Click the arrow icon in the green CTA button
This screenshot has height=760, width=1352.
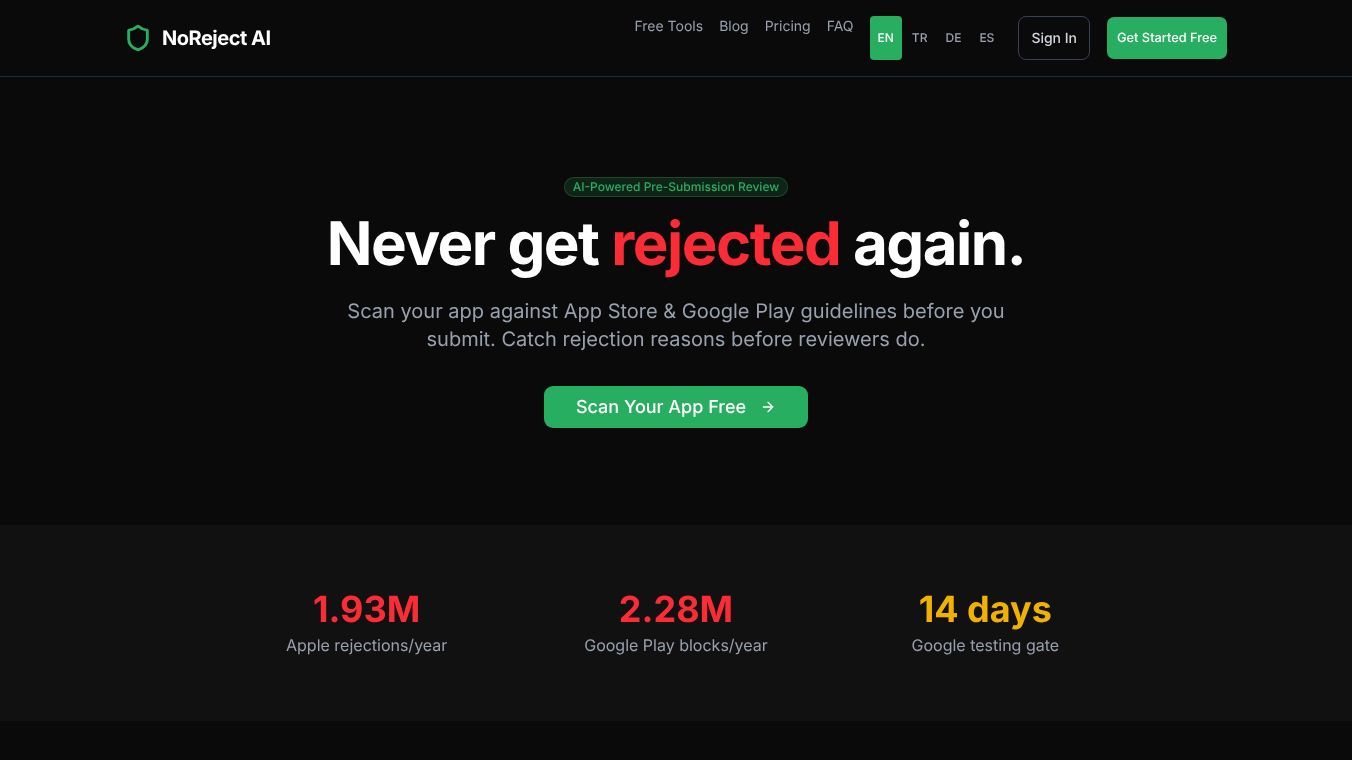[768, 407]
